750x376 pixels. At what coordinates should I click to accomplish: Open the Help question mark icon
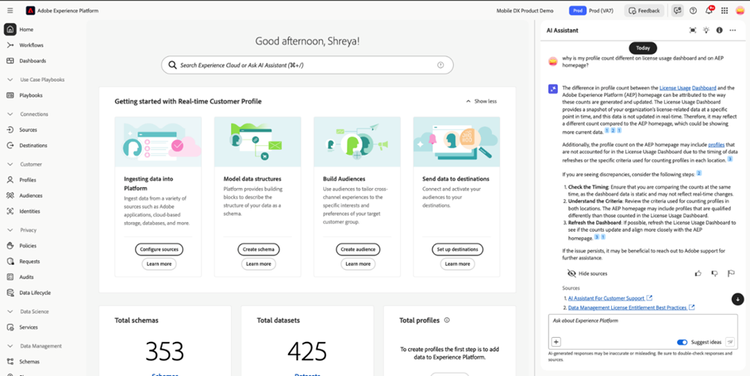point(693,11)
